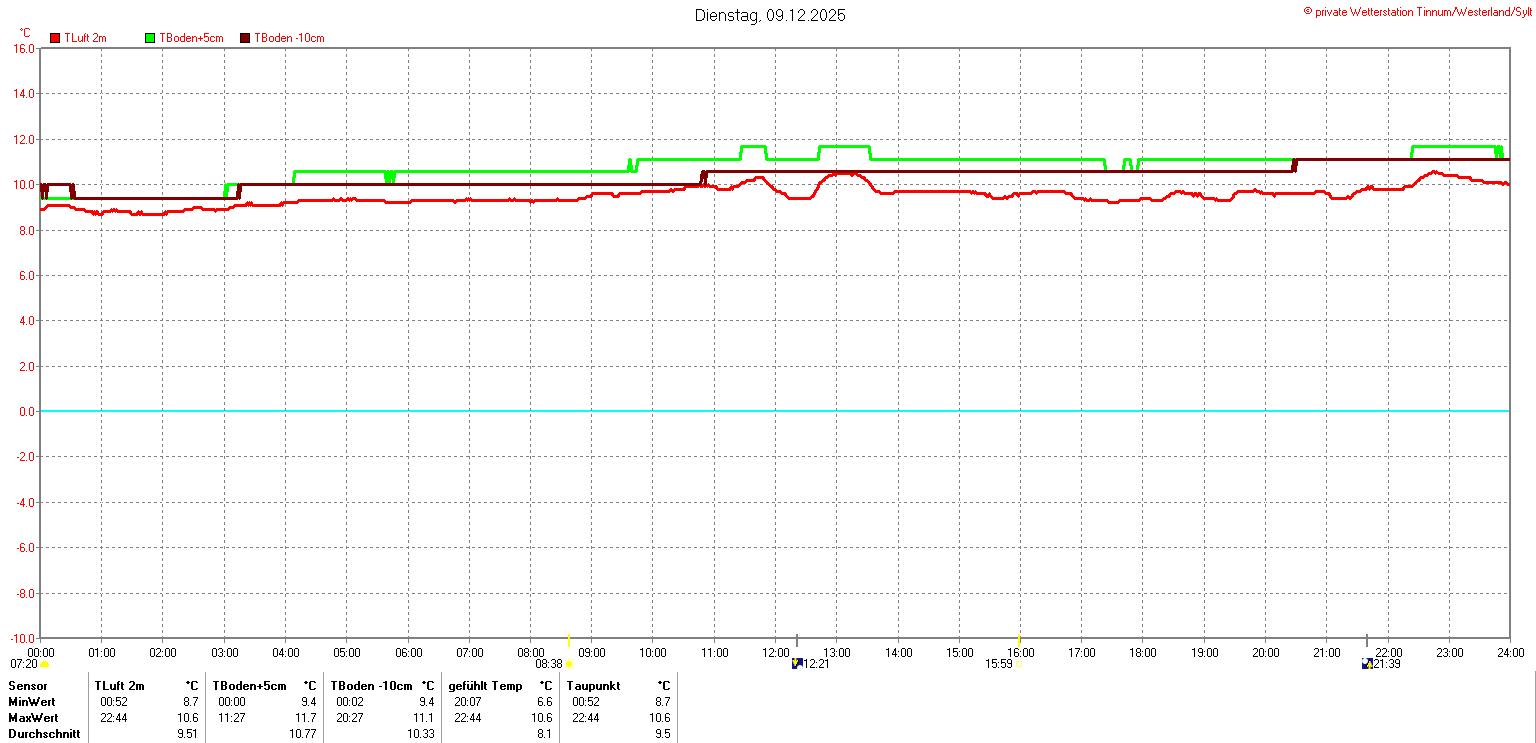This screenshot has height=743, width=1536.
Task: Click the gray tick mark above 21:39
Action: pos(1366,640)
